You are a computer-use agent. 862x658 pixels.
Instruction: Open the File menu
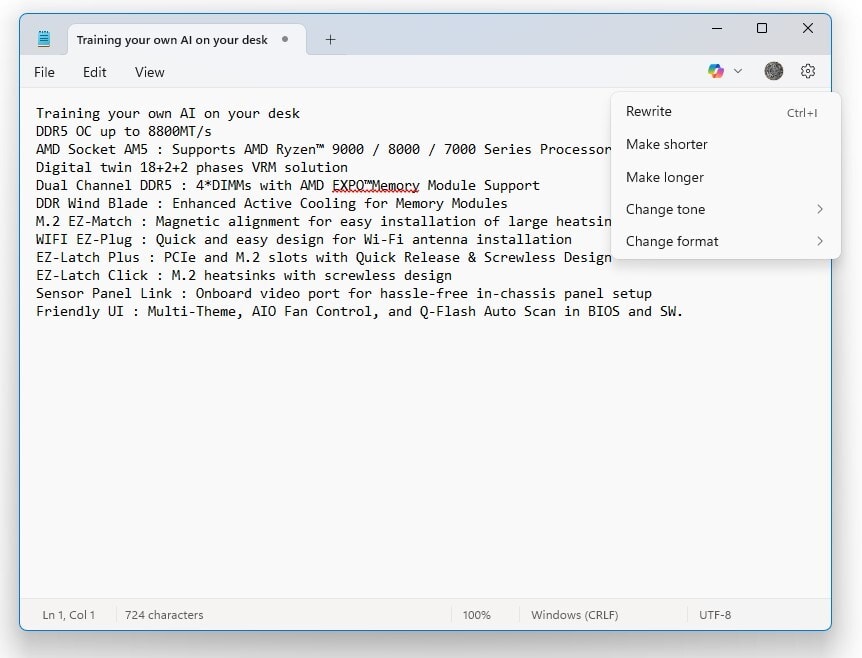[45, 72]
